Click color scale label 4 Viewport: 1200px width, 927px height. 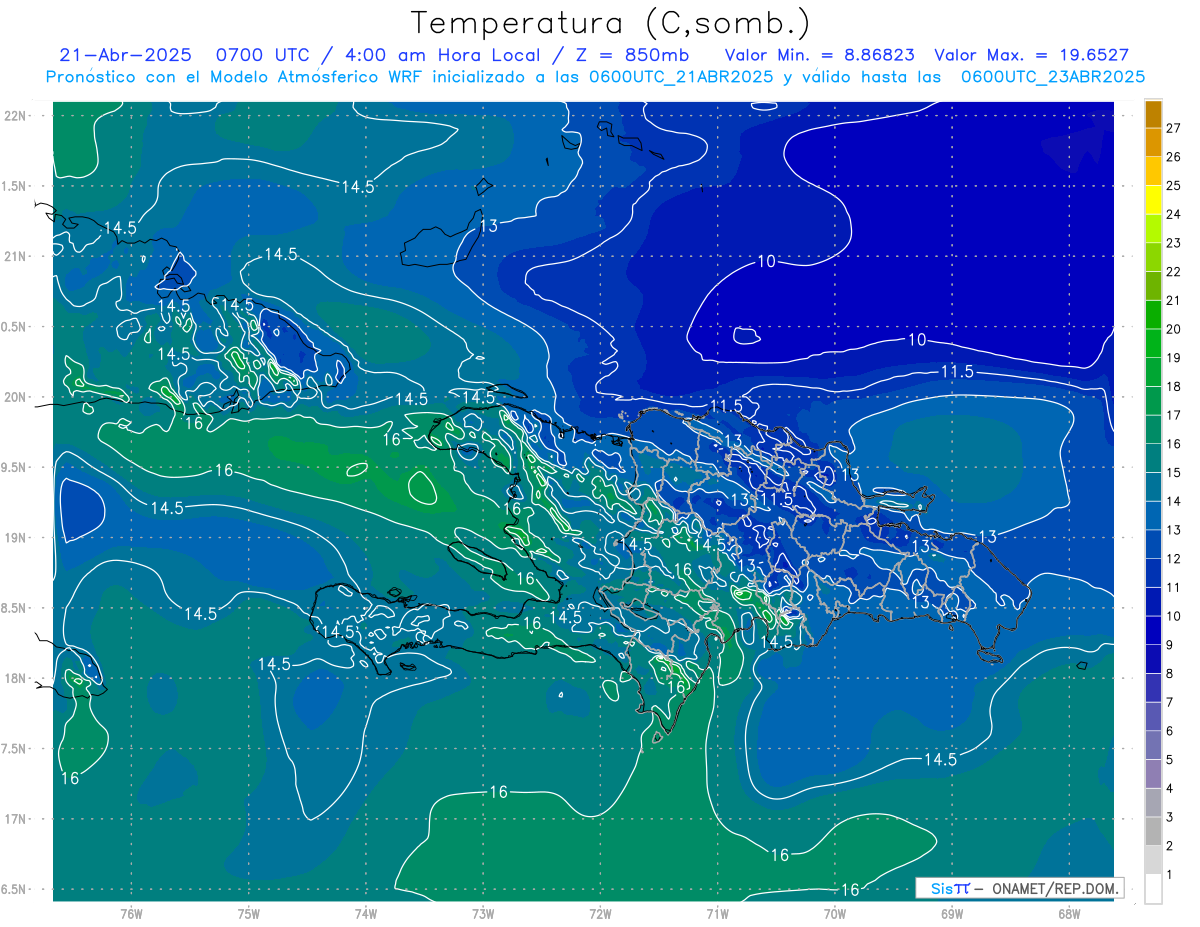point(1171,789)
